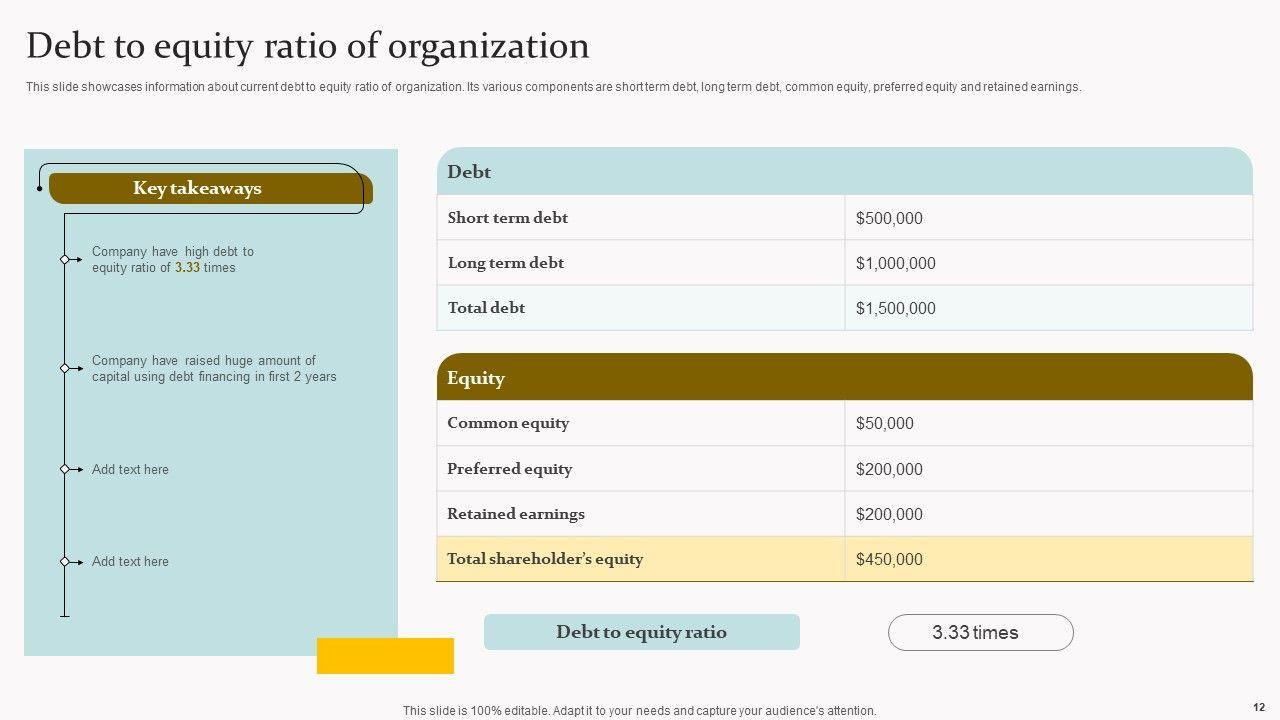This screenshot has height=720, width=1280.
Task: Select the yellow rectangle decoration shape
Action: coord(385,656)
